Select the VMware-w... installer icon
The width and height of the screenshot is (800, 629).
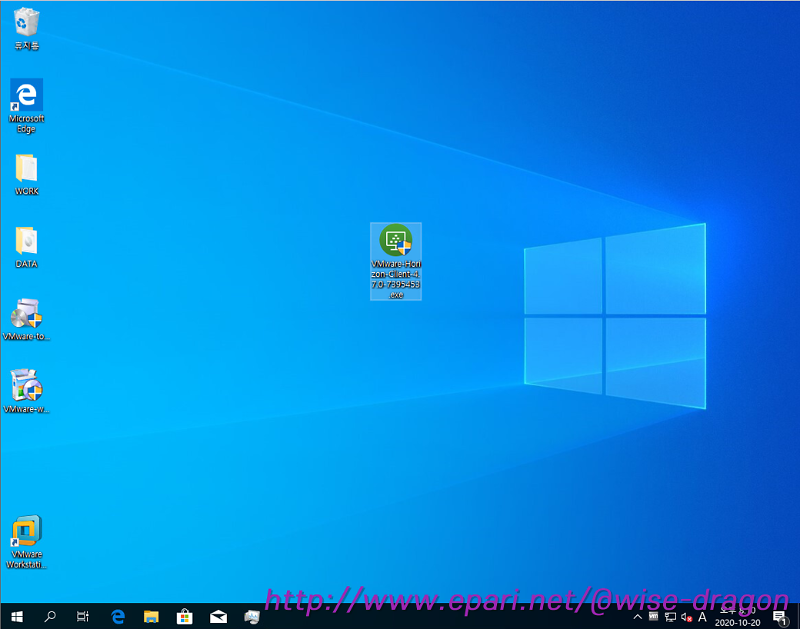click(26, 392)
